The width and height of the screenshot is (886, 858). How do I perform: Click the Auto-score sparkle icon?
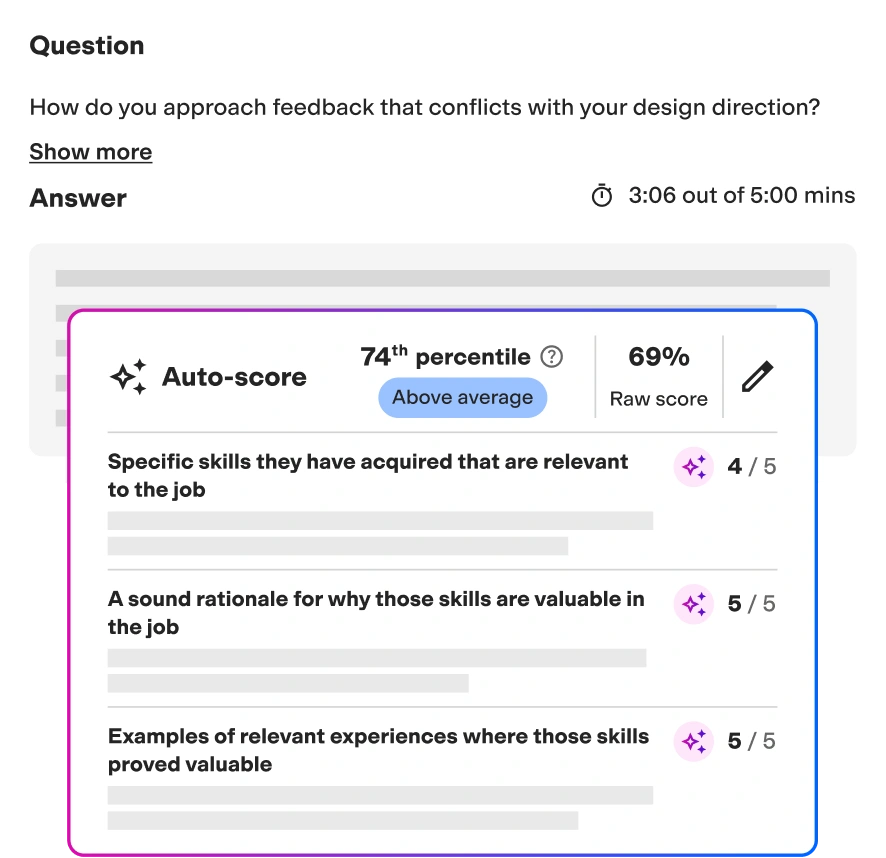pyautogui.click(x=128, y=376)
